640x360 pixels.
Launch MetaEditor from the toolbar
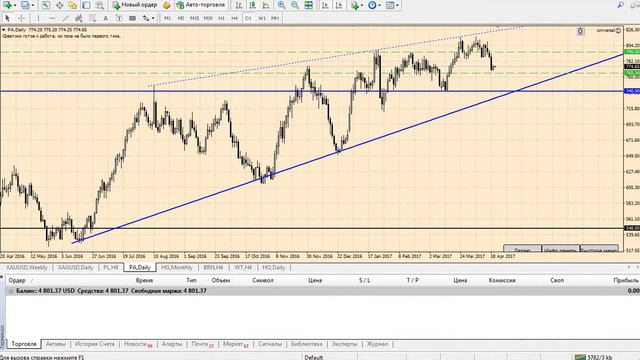pos(167,5)
